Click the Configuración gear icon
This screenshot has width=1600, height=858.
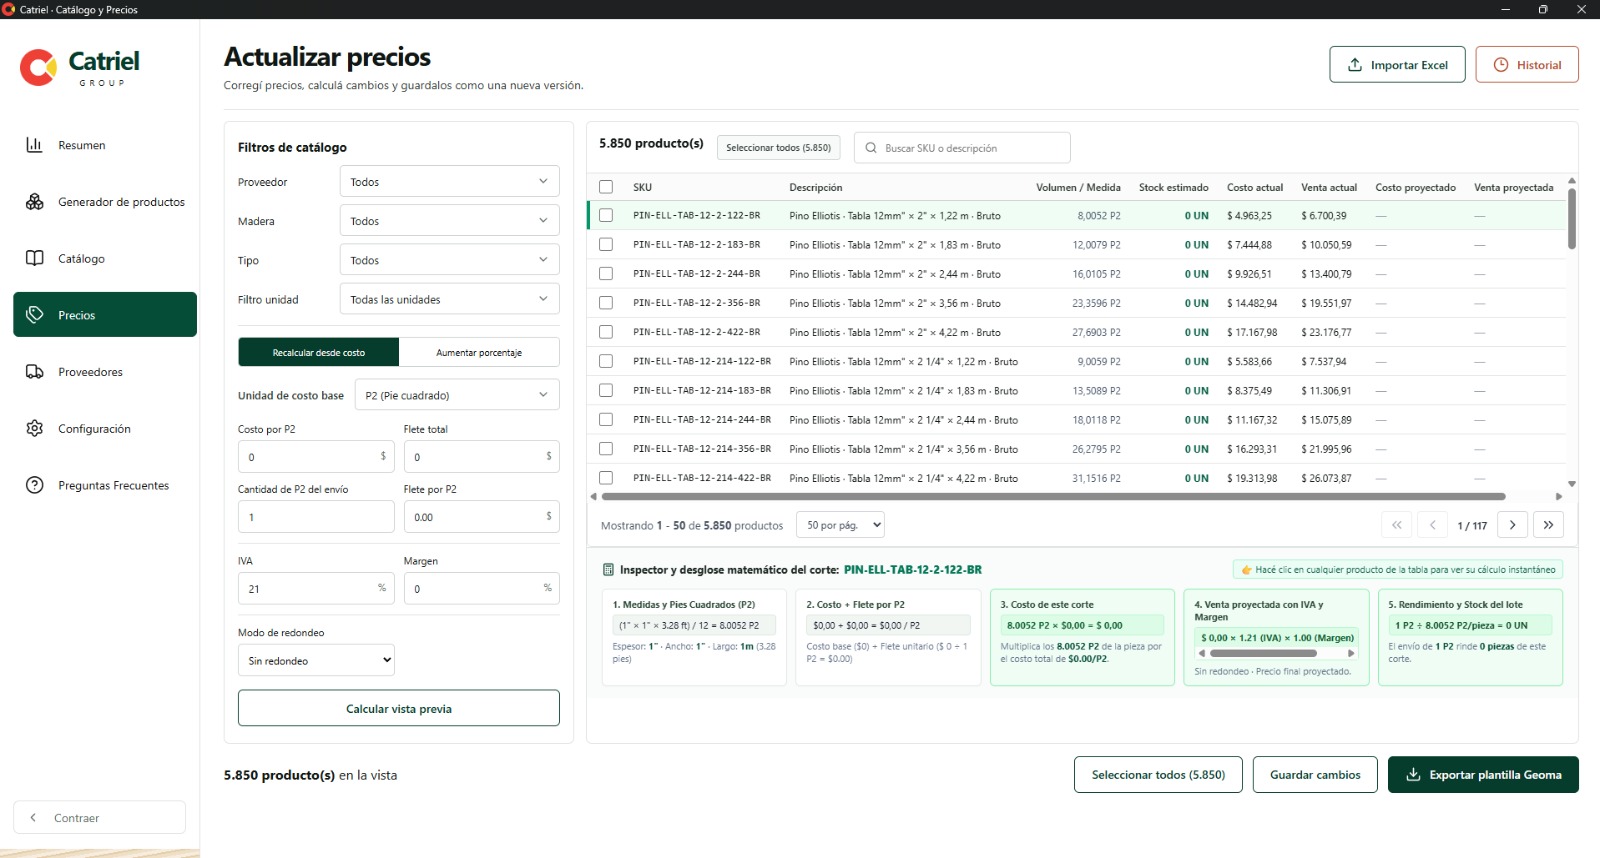point(34,428)
